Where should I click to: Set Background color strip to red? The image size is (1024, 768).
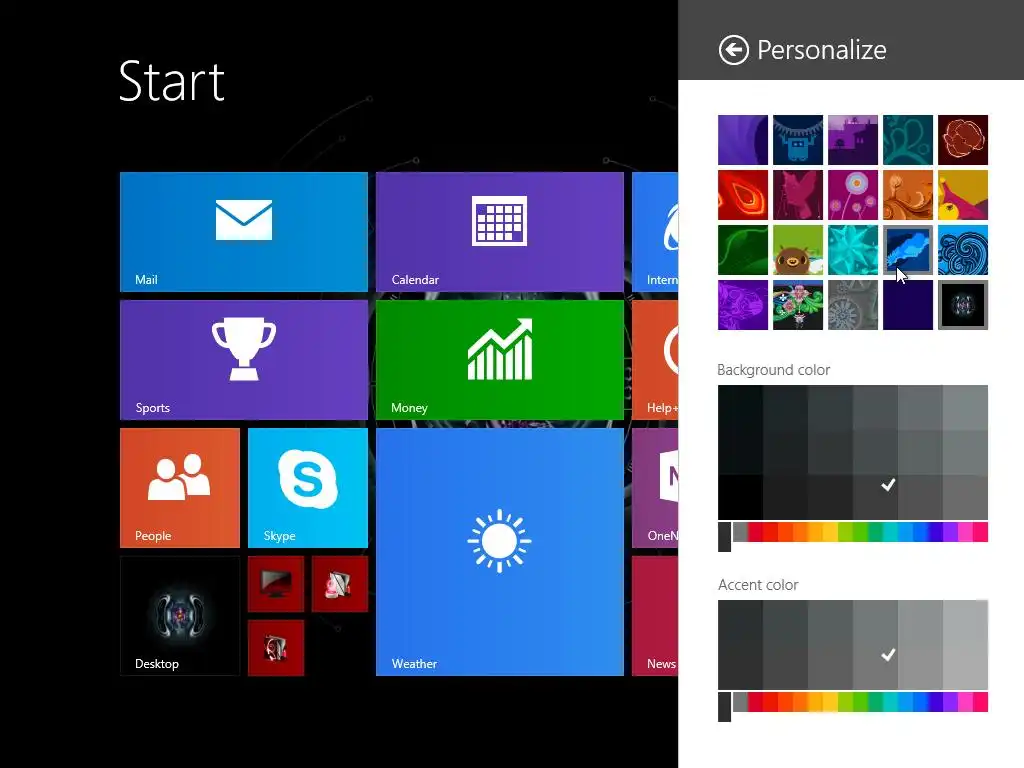(x=771, y=532)
